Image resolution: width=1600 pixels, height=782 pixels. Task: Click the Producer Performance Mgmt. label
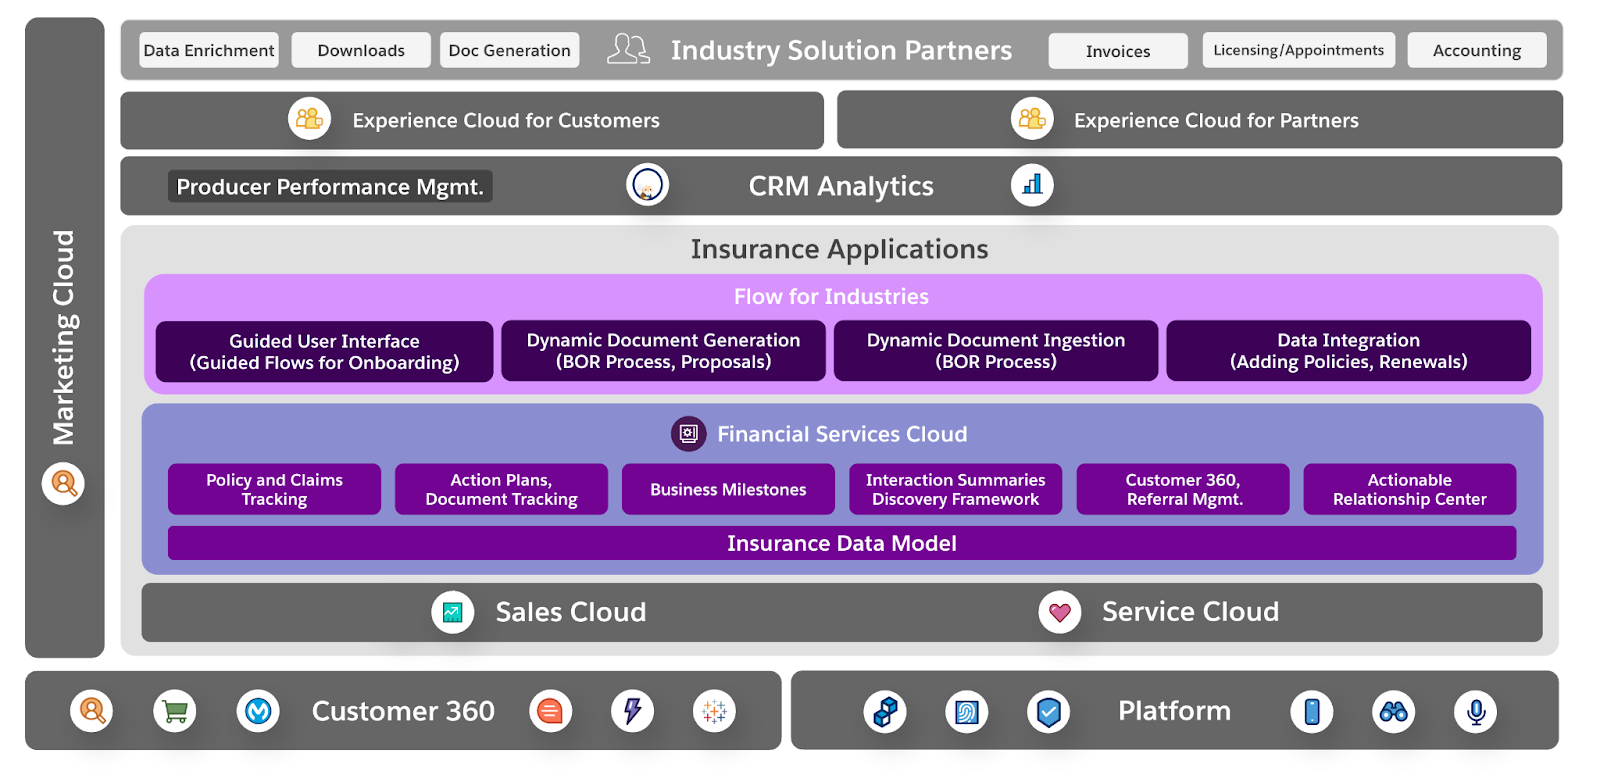(x=330, y=186)
